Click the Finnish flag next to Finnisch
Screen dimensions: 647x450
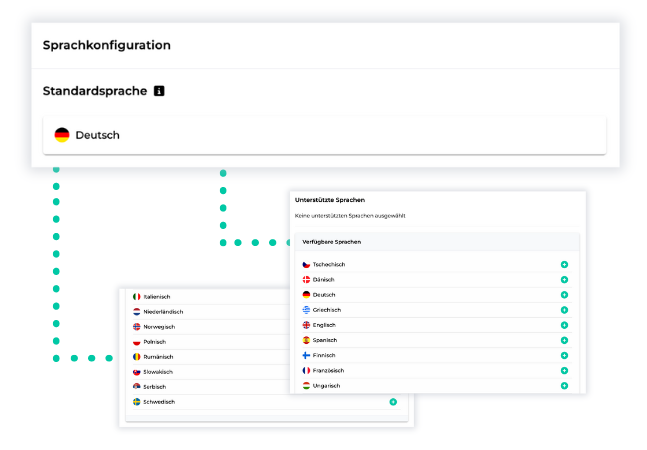coord(306,355)
